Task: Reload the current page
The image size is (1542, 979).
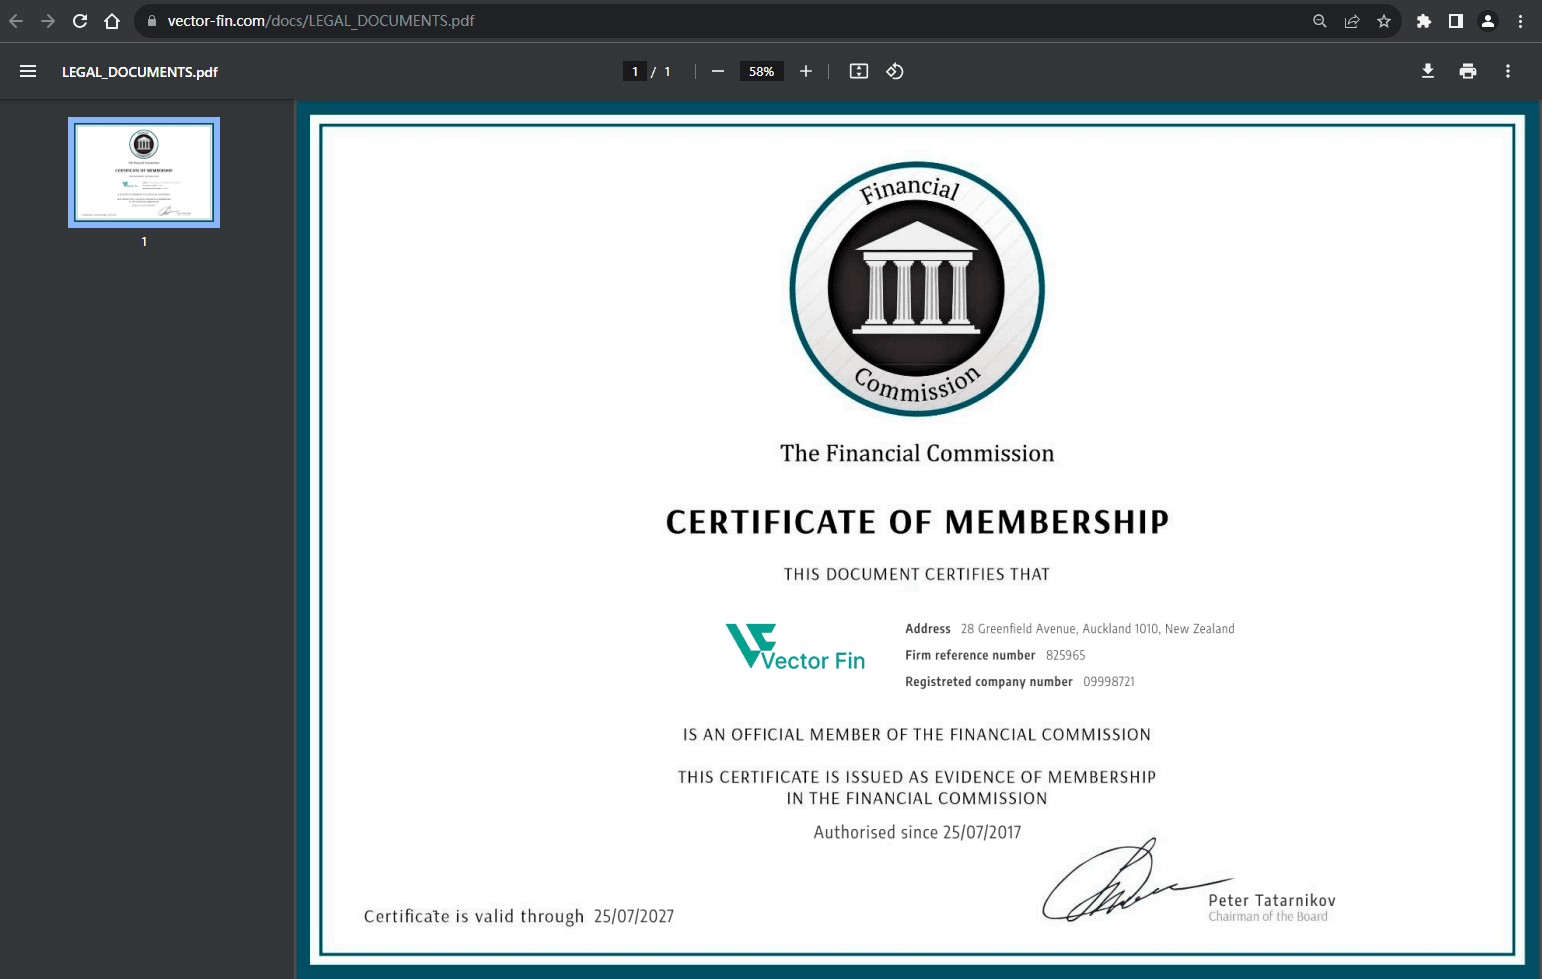Action: coord(80,21)
